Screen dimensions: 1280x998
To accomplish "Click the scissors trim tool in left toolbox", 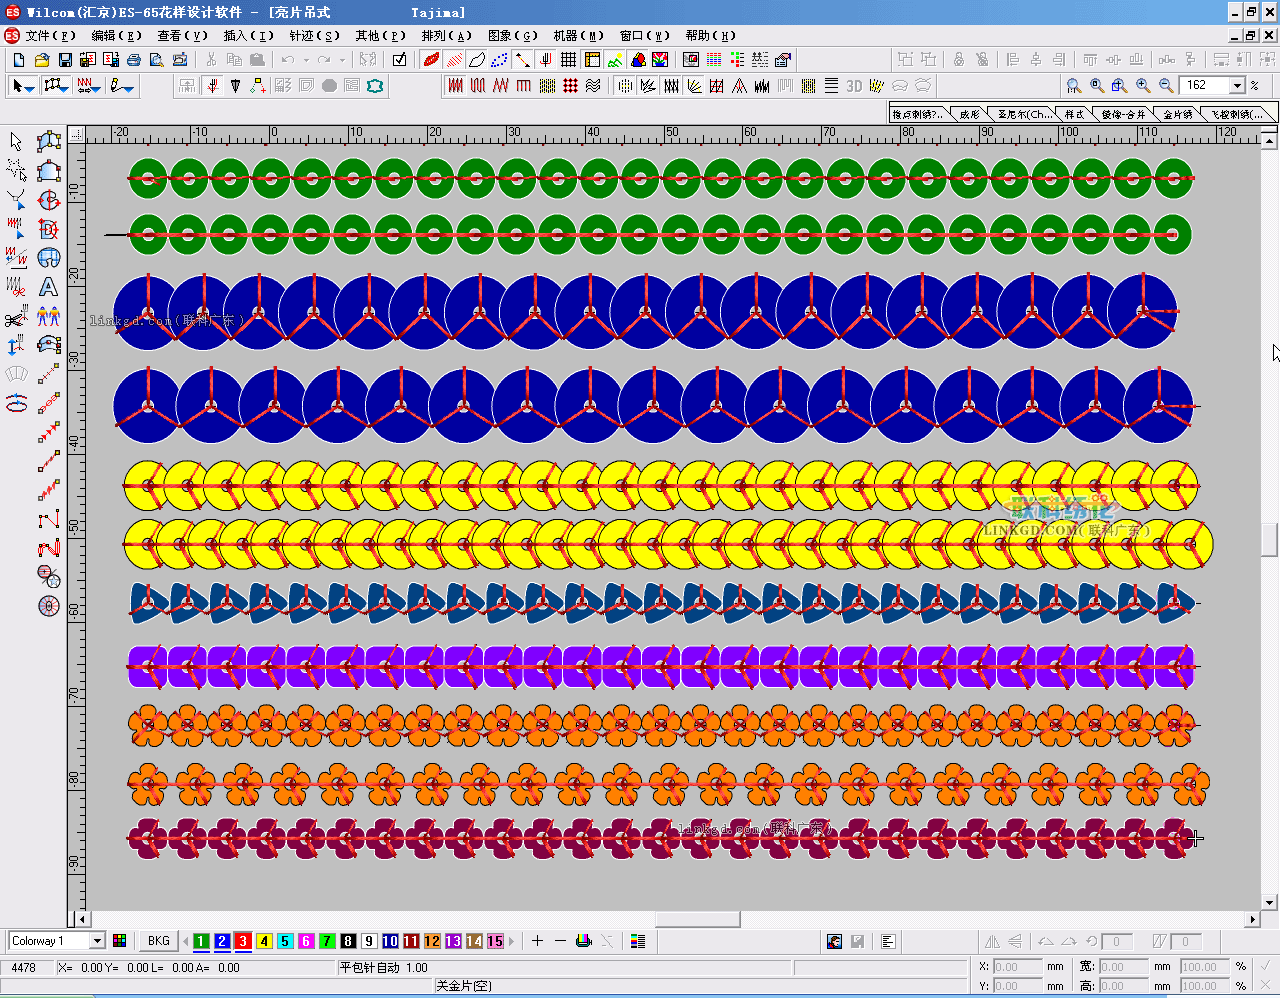I will tap(16, 318).
